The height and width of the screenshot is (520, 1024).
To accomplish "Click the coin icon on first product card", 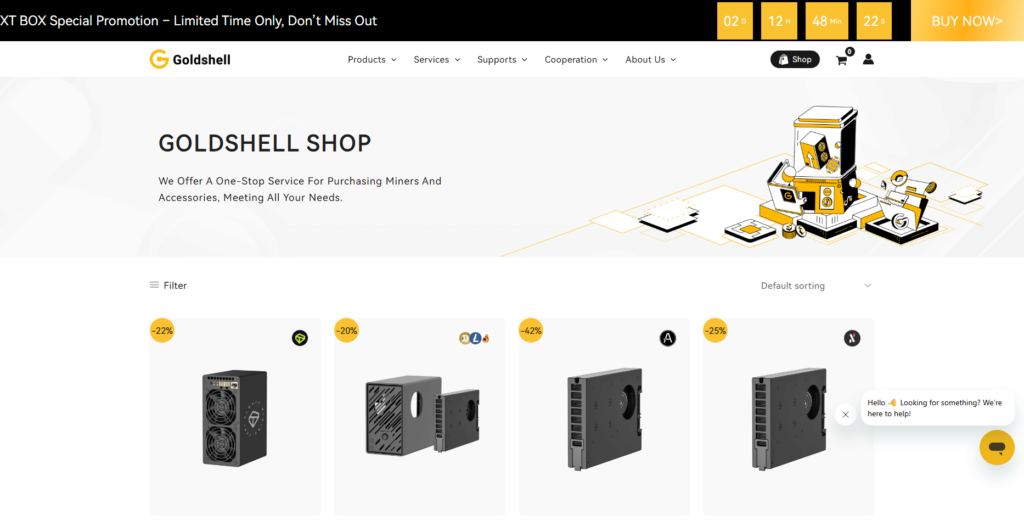I will click(x=300, y=338).
